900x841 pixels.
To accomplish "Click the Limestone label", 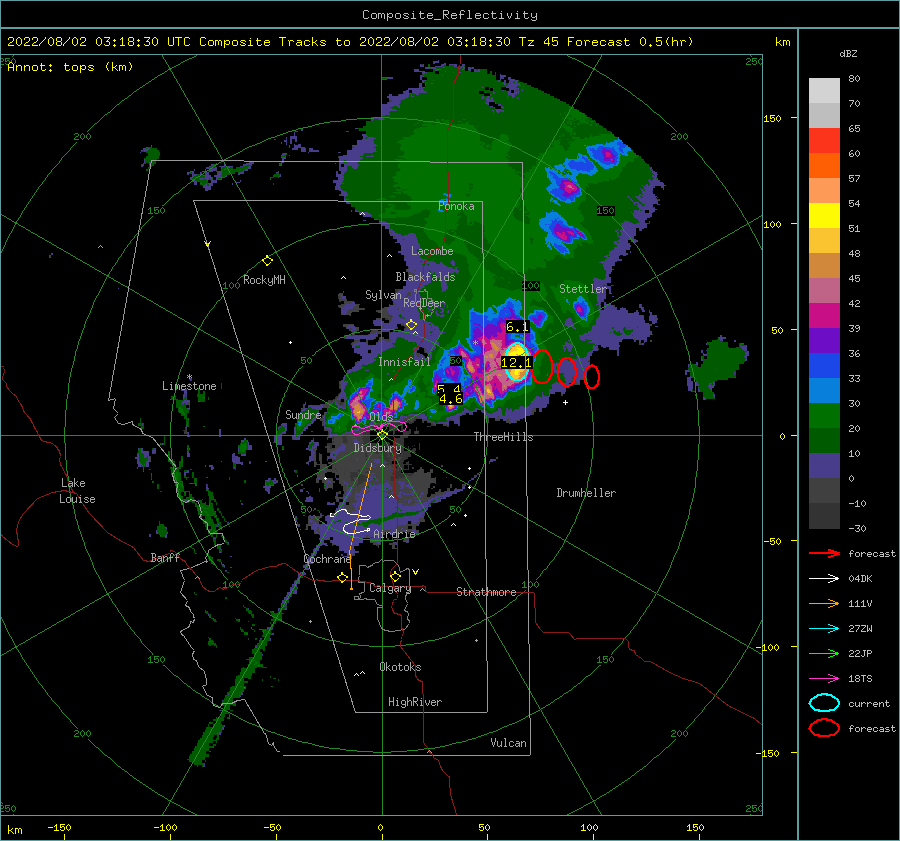I will coord(189,386).
